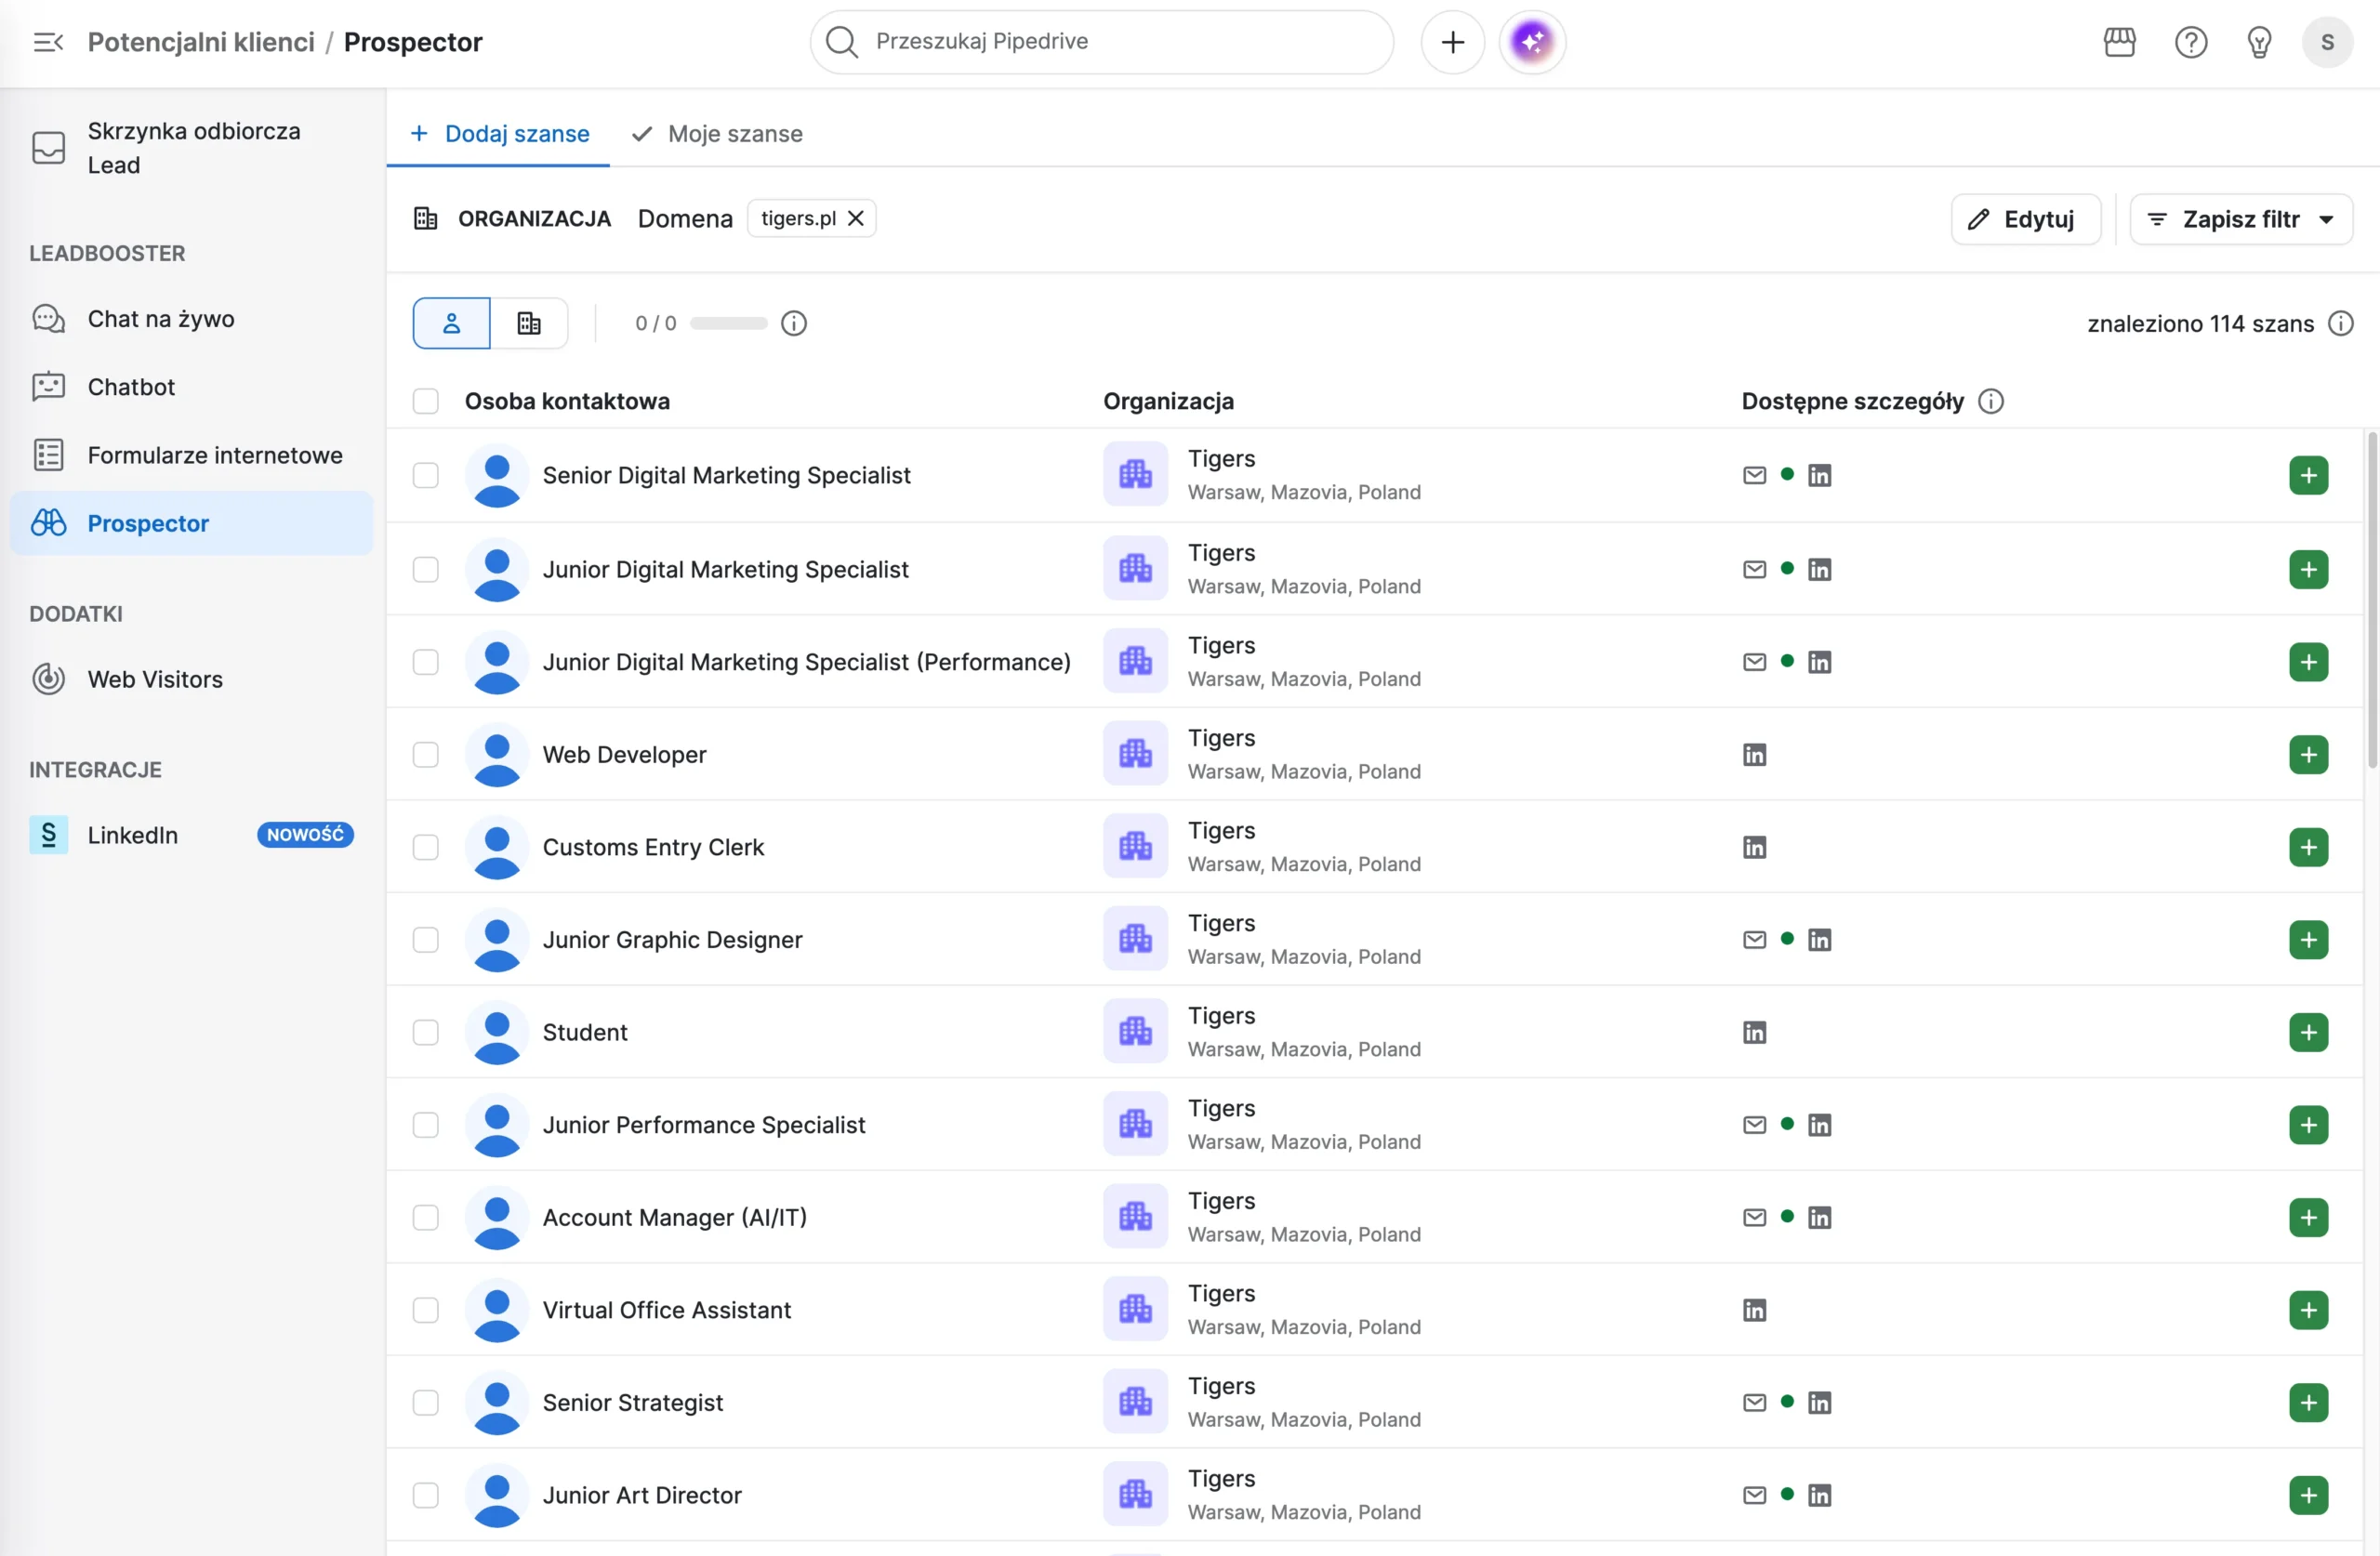This screenshot has height=1556, width=2380.
Task: Click the NOWOŚĆ badge next to LinkedIn
Action: click(305, 834)
